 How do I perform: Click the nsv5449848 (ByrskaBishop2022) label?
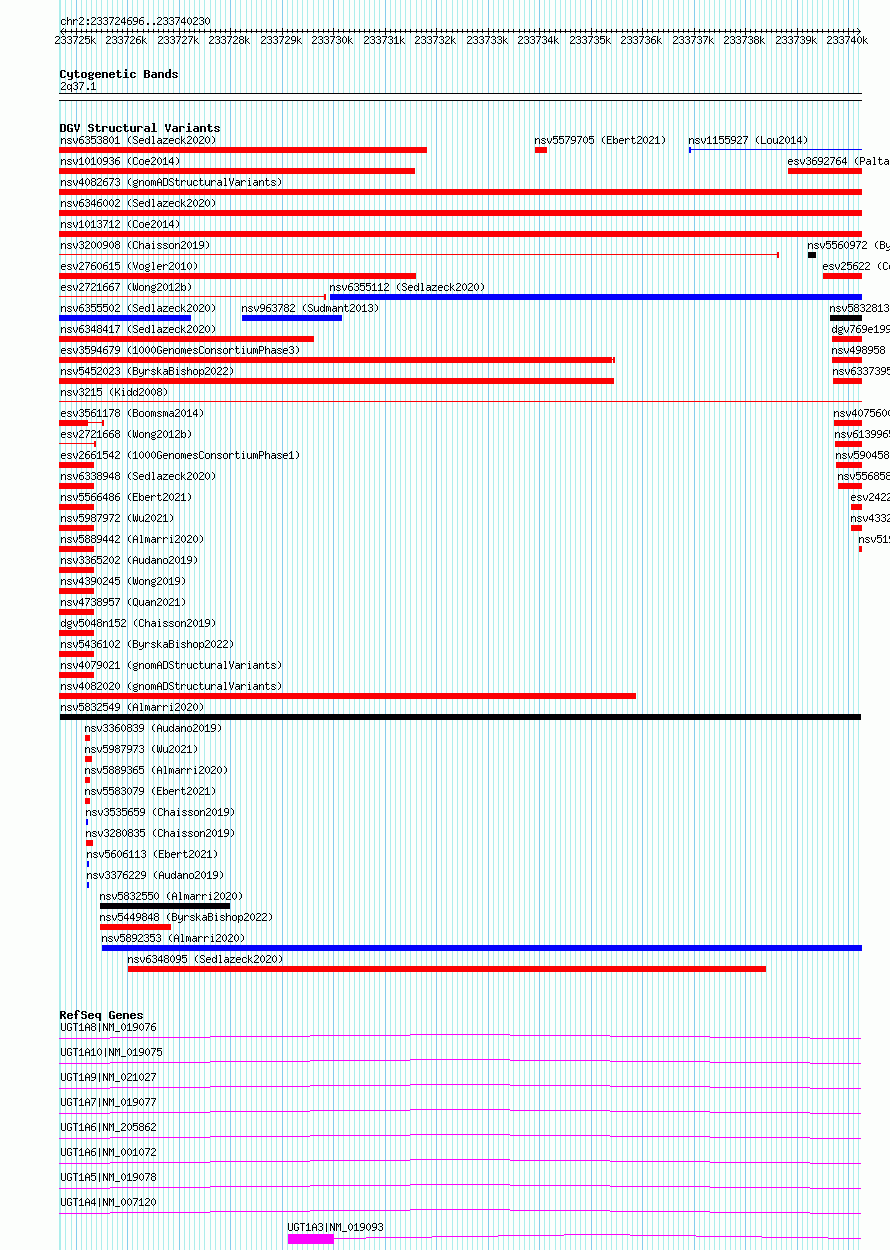(x=187, y=917)
